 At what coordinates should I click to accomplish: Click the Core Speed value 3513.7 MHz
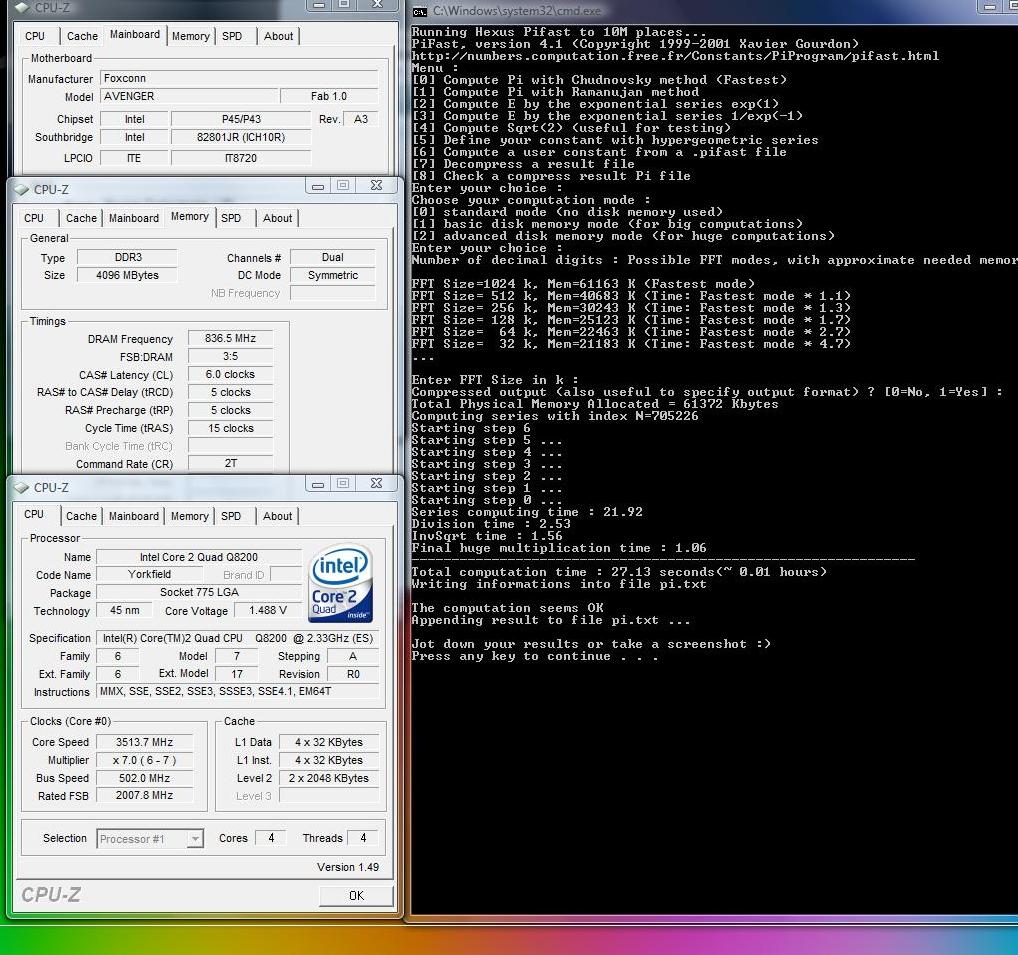coord(145,742)
